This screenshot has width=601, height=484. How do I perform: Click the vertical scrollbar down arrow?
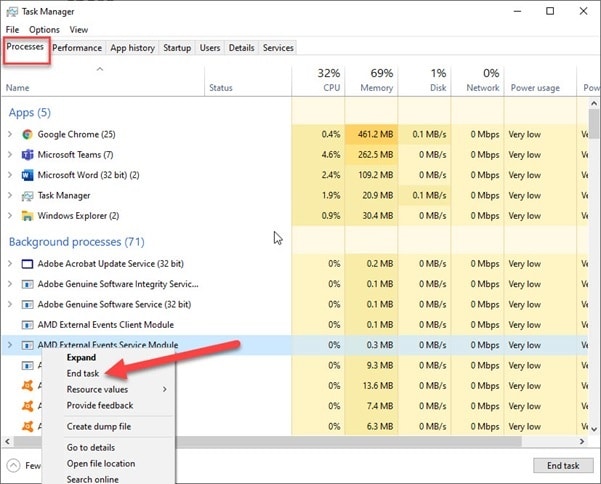(594, 429)
